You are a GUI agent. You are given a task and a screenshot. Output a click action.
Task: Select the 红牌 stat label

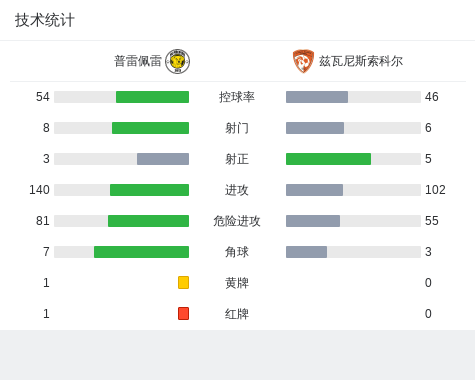pos(237,314)
